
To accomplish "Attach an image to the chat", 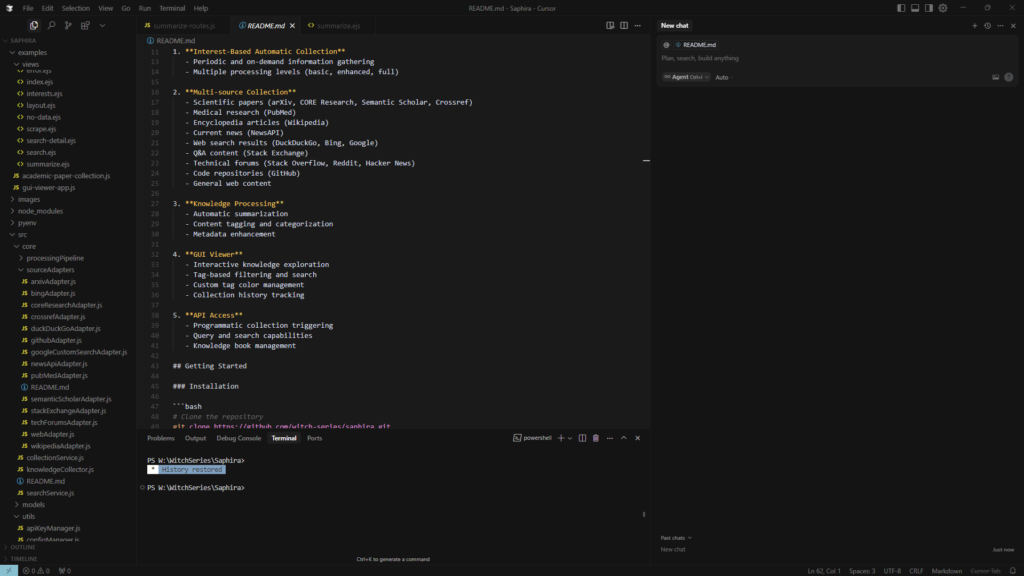I will coord(995,77).
